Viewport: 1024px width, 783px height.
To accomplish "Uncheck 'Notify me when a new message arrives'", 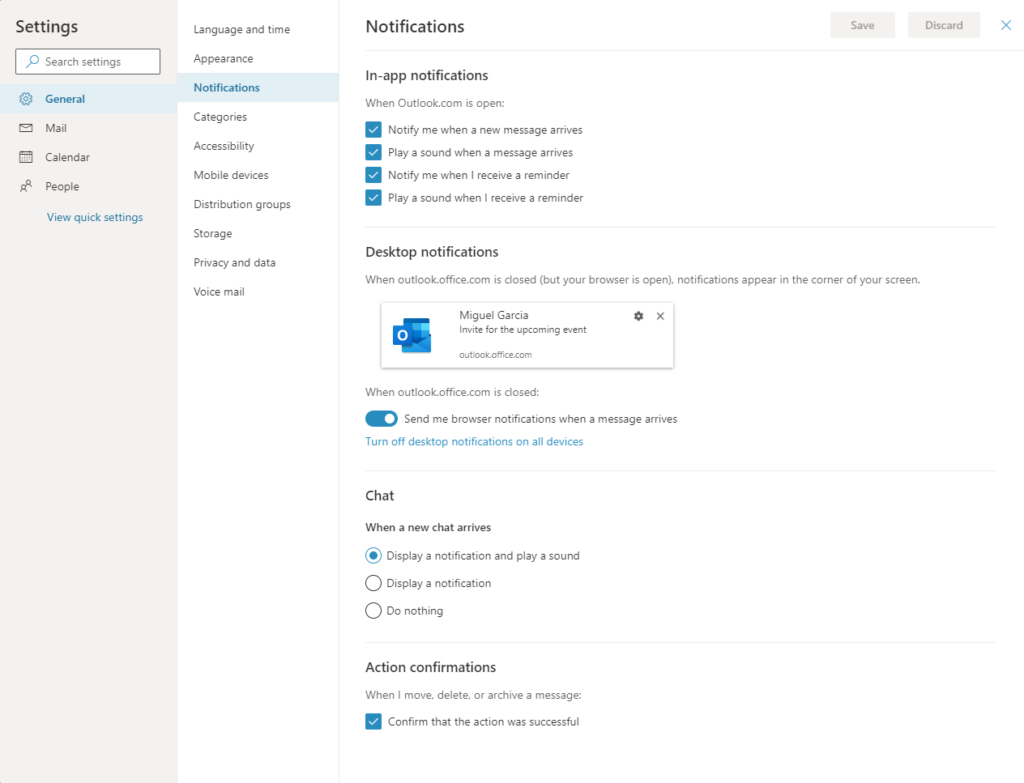I will (373, 129).
